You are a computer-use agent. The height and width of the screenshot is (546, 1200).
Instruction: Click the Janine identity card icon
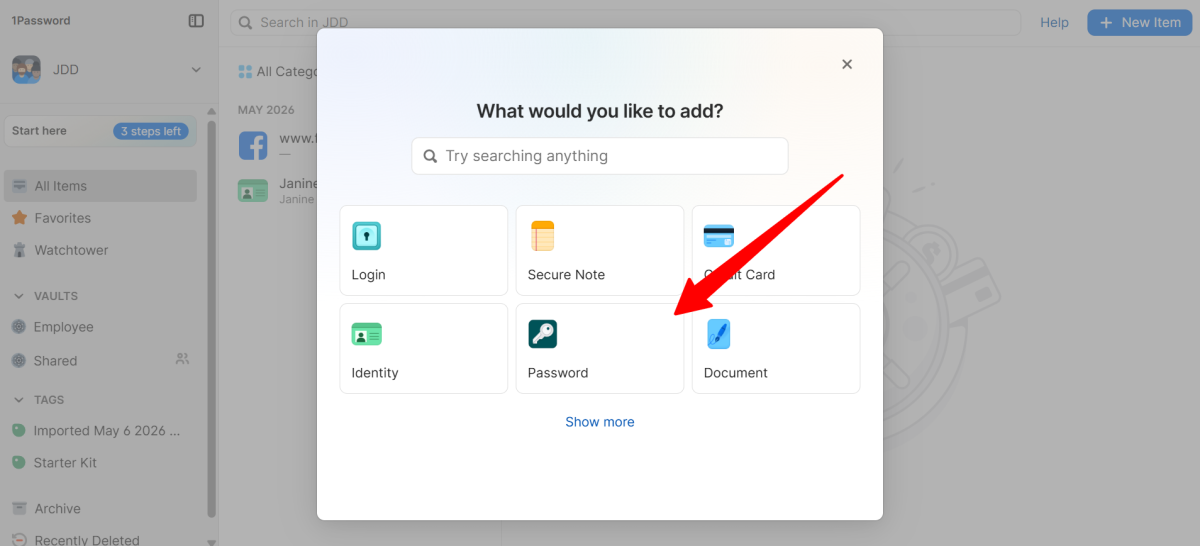253,191
